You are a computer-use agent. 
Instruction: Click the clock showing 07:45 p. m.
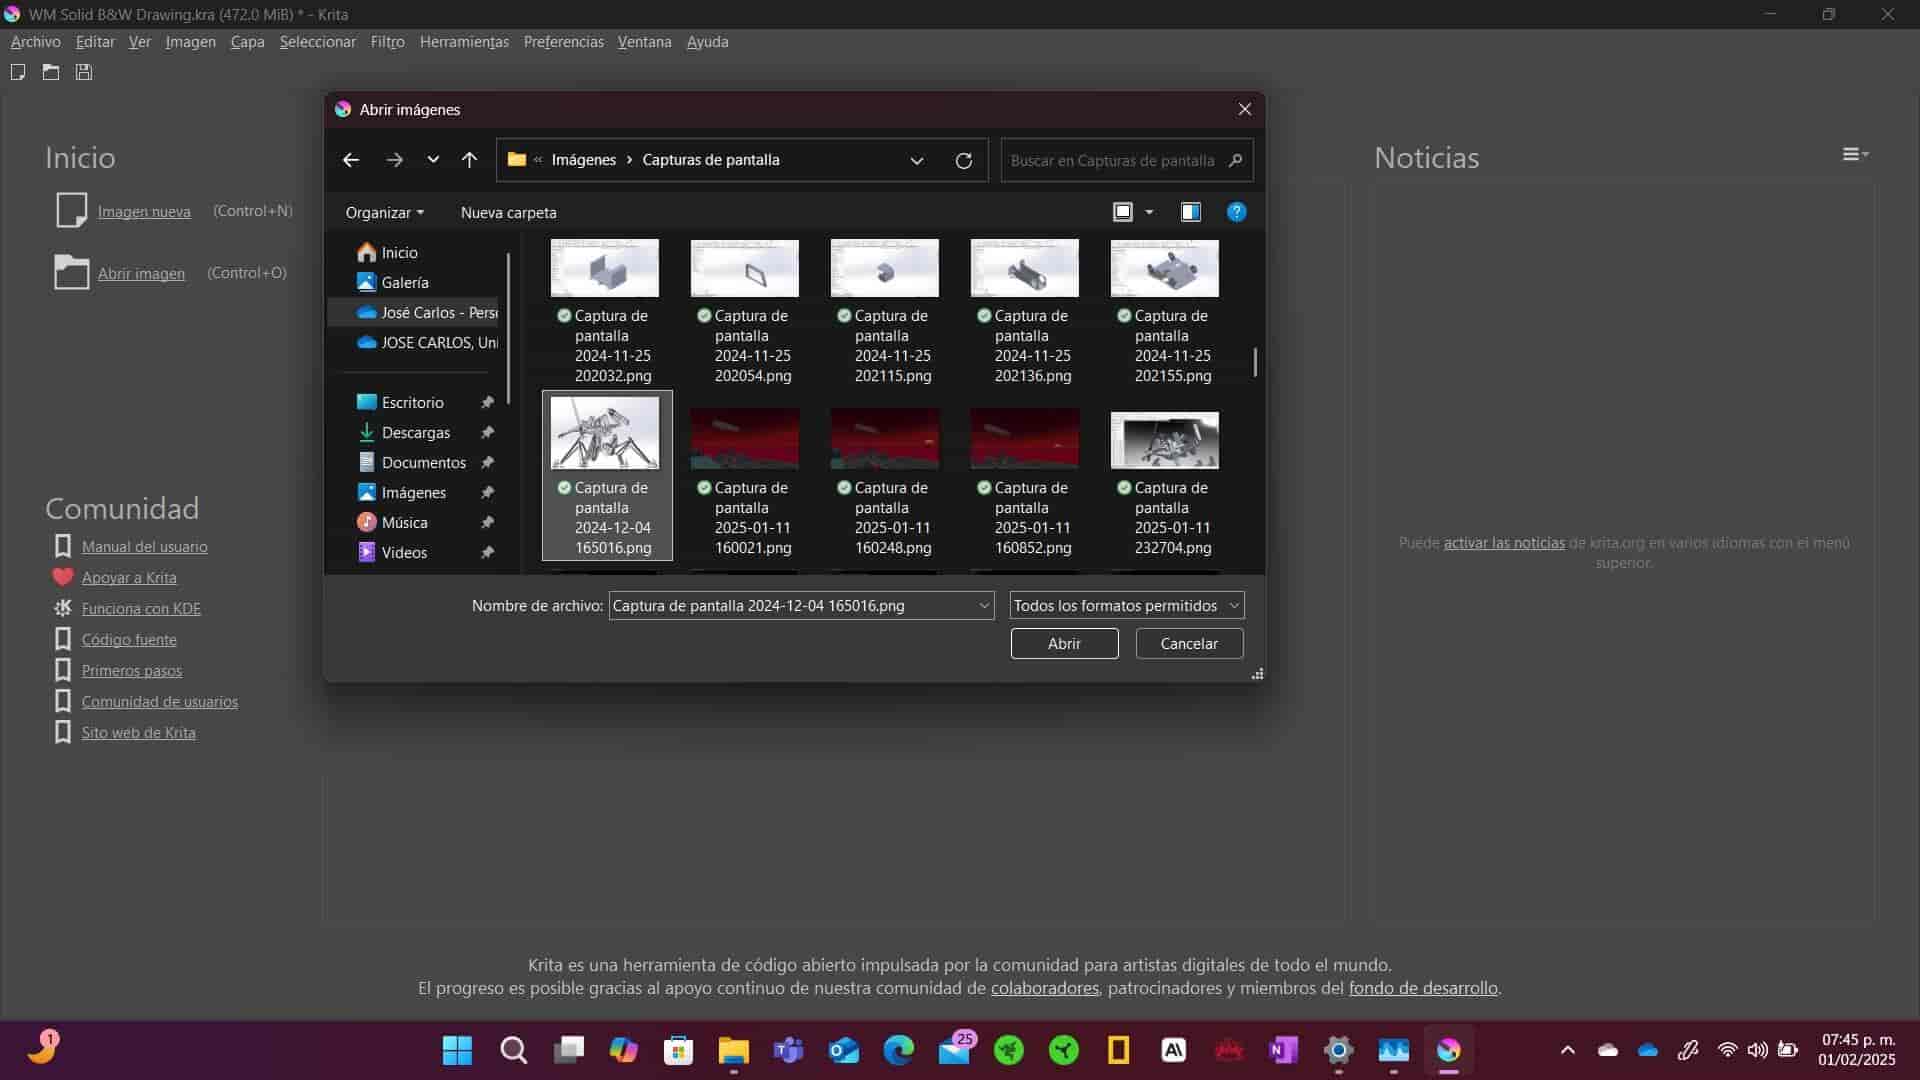[1857, 1040]
